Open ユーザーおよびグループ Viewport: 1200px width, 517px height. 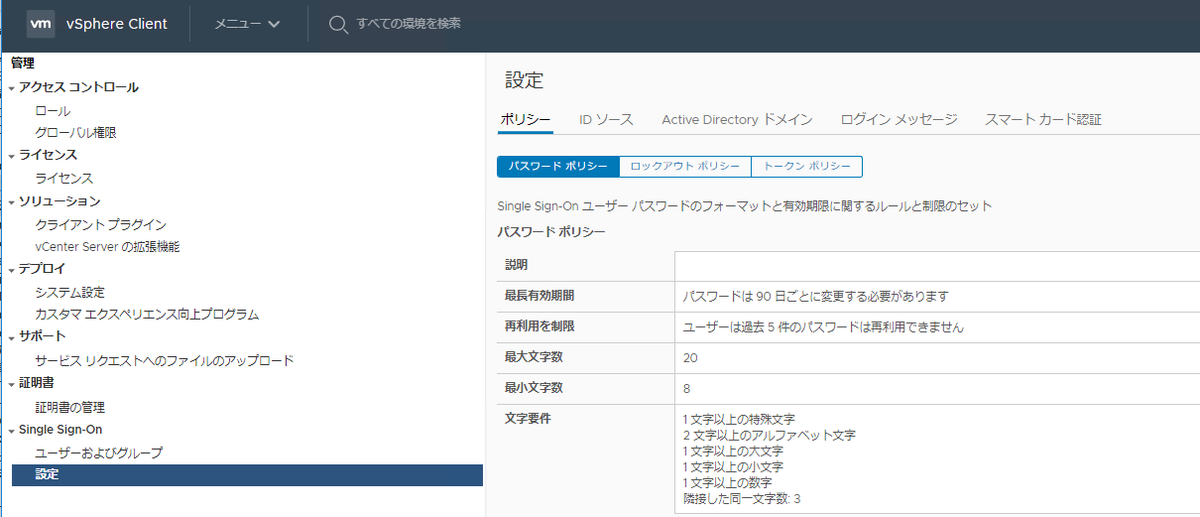click(99, 452)
